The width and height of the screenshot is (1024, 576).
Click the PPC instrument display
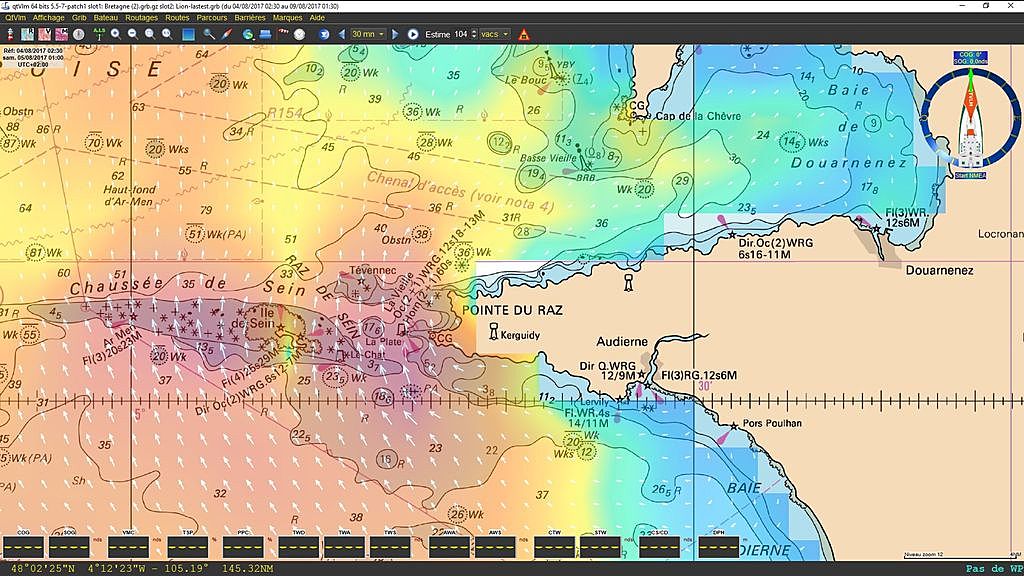point(243,547)
